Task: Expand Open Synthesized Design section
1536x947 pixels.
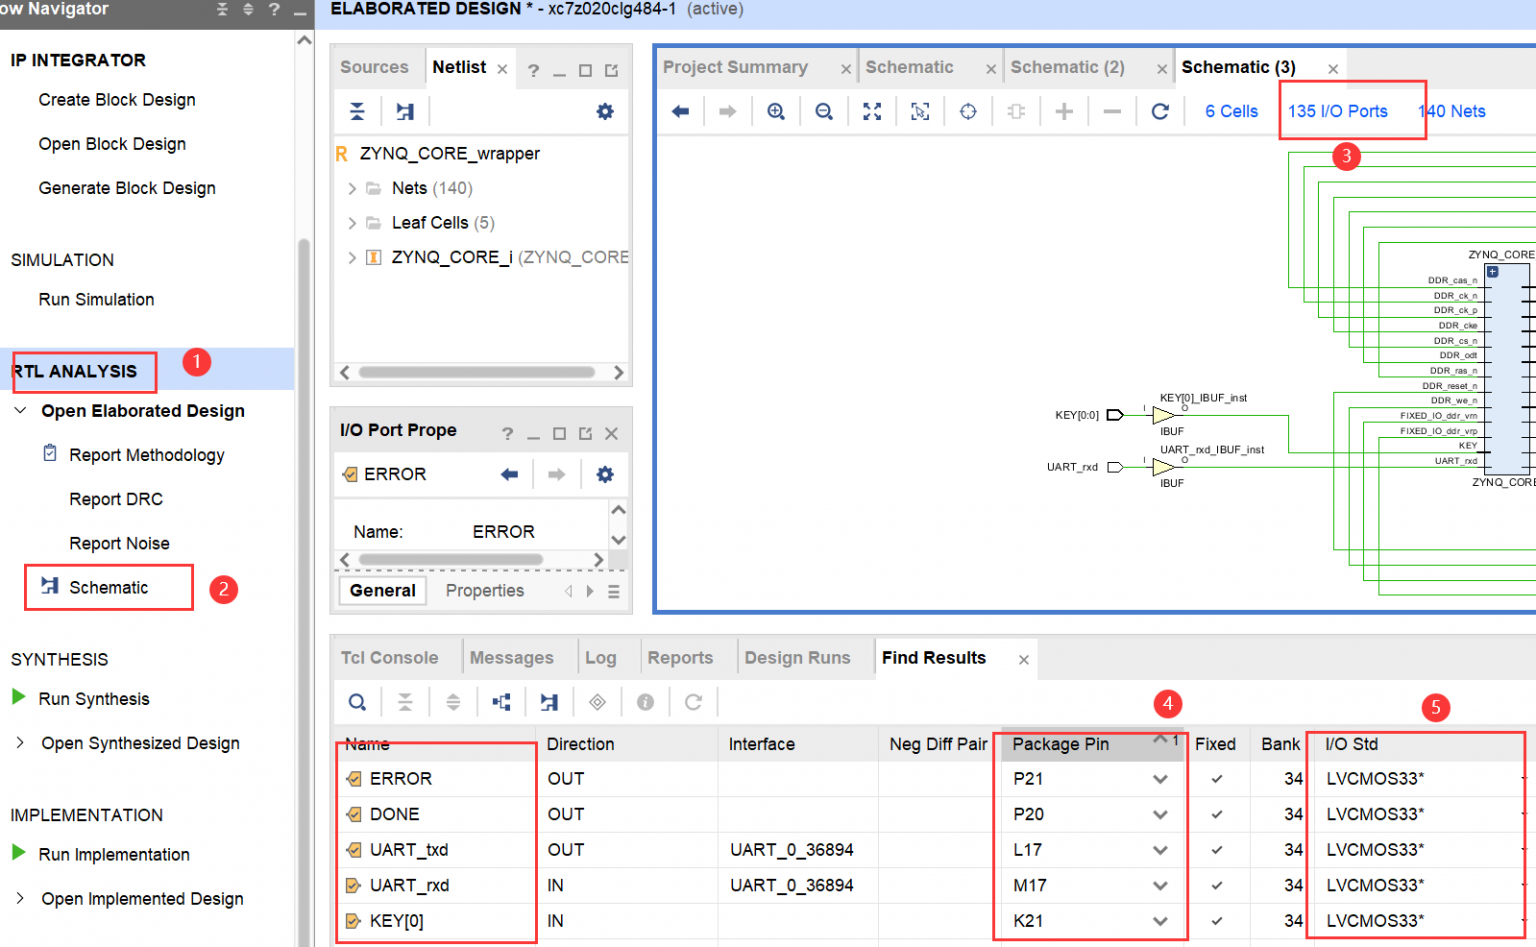Action: pos(20,743)
